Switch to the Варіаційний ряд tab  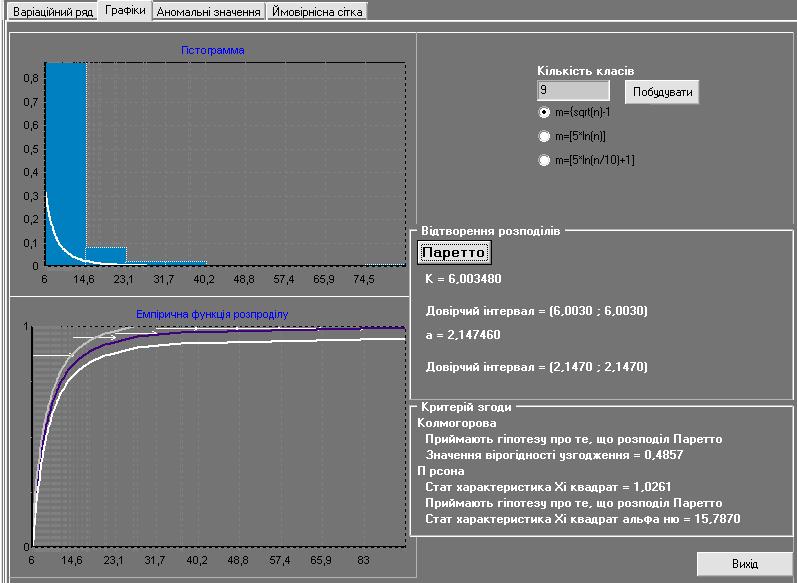click(53, 11)
